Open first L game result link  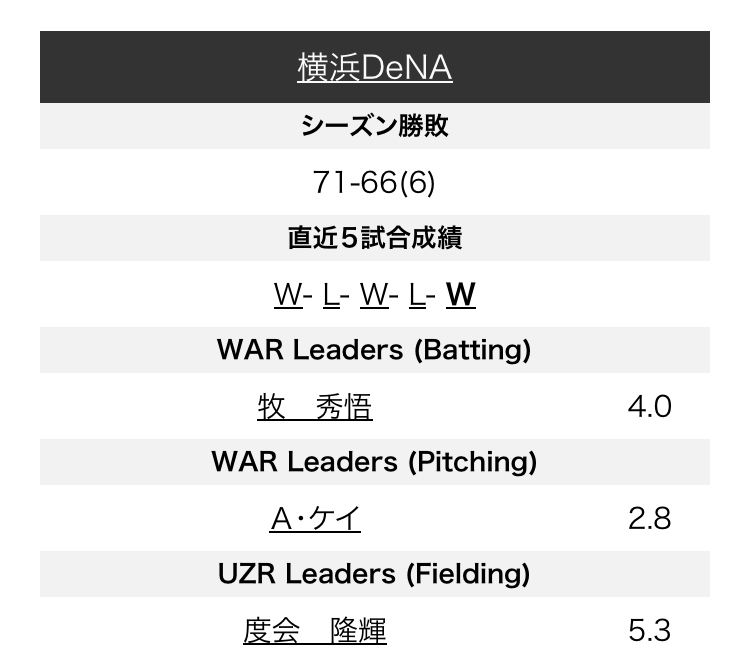click(x=331, y=294)
